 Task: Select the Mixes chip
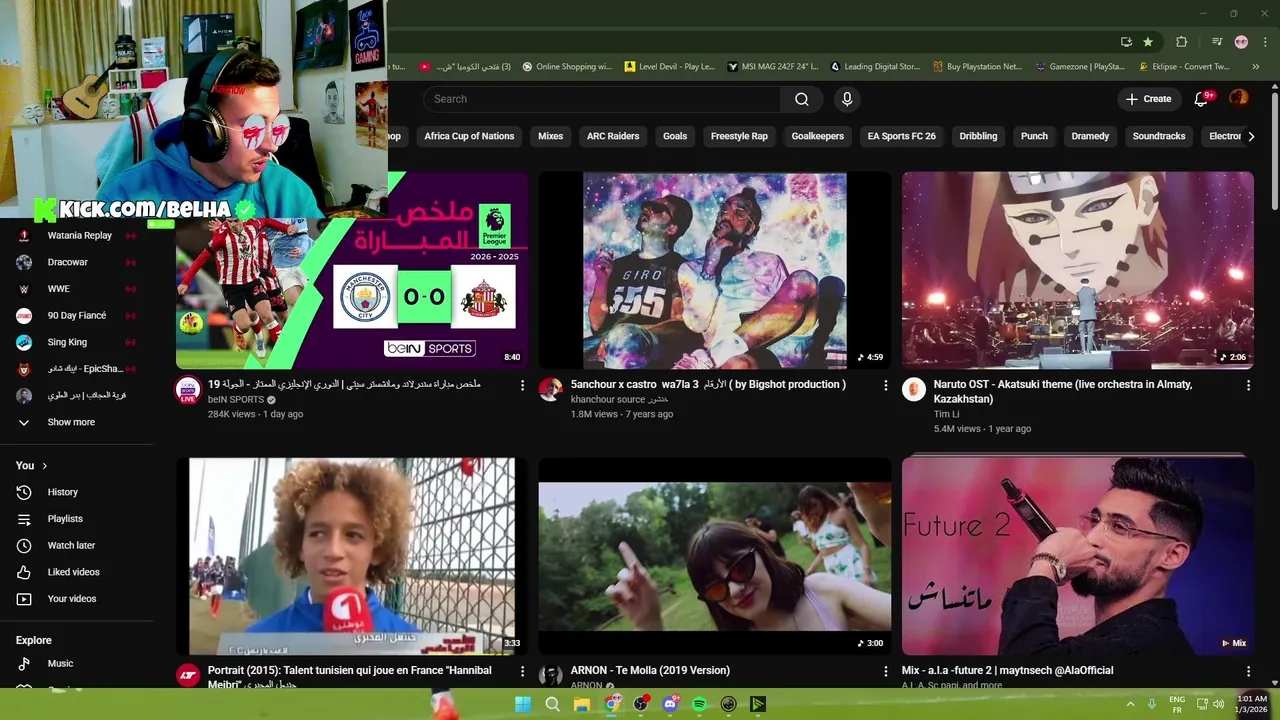(x=551, y=136)
